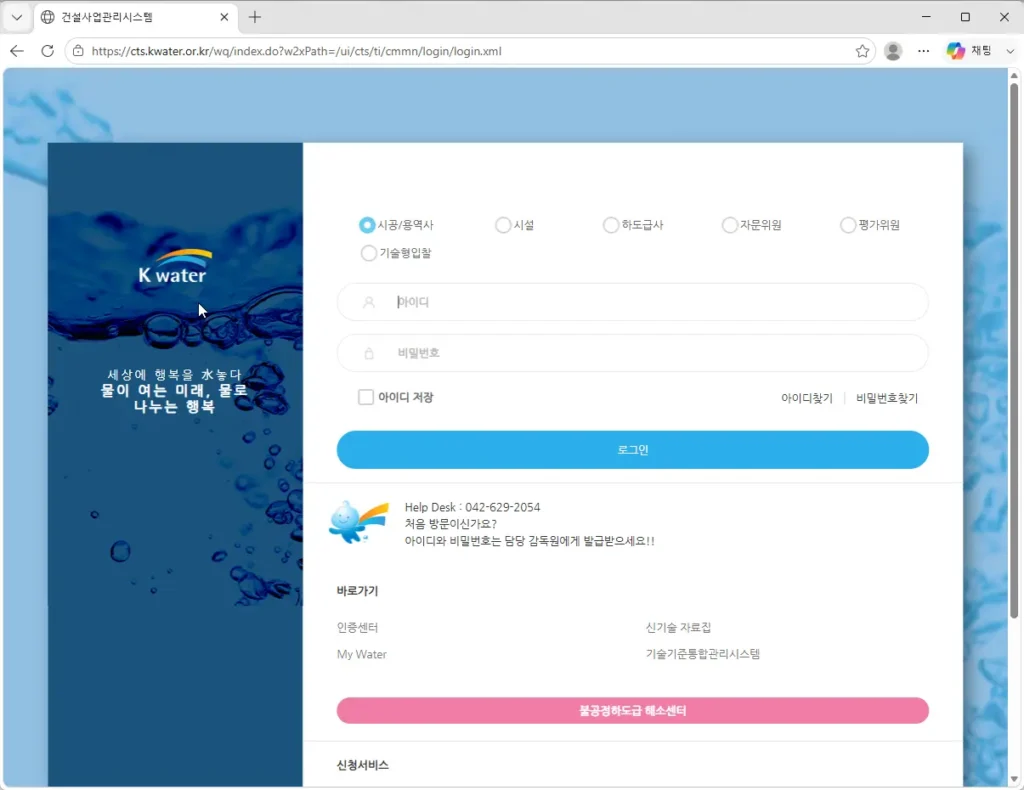Screen dimensions: 1024x790
Task: Open the 아이디찾기 link
Action: coord(807,398)
